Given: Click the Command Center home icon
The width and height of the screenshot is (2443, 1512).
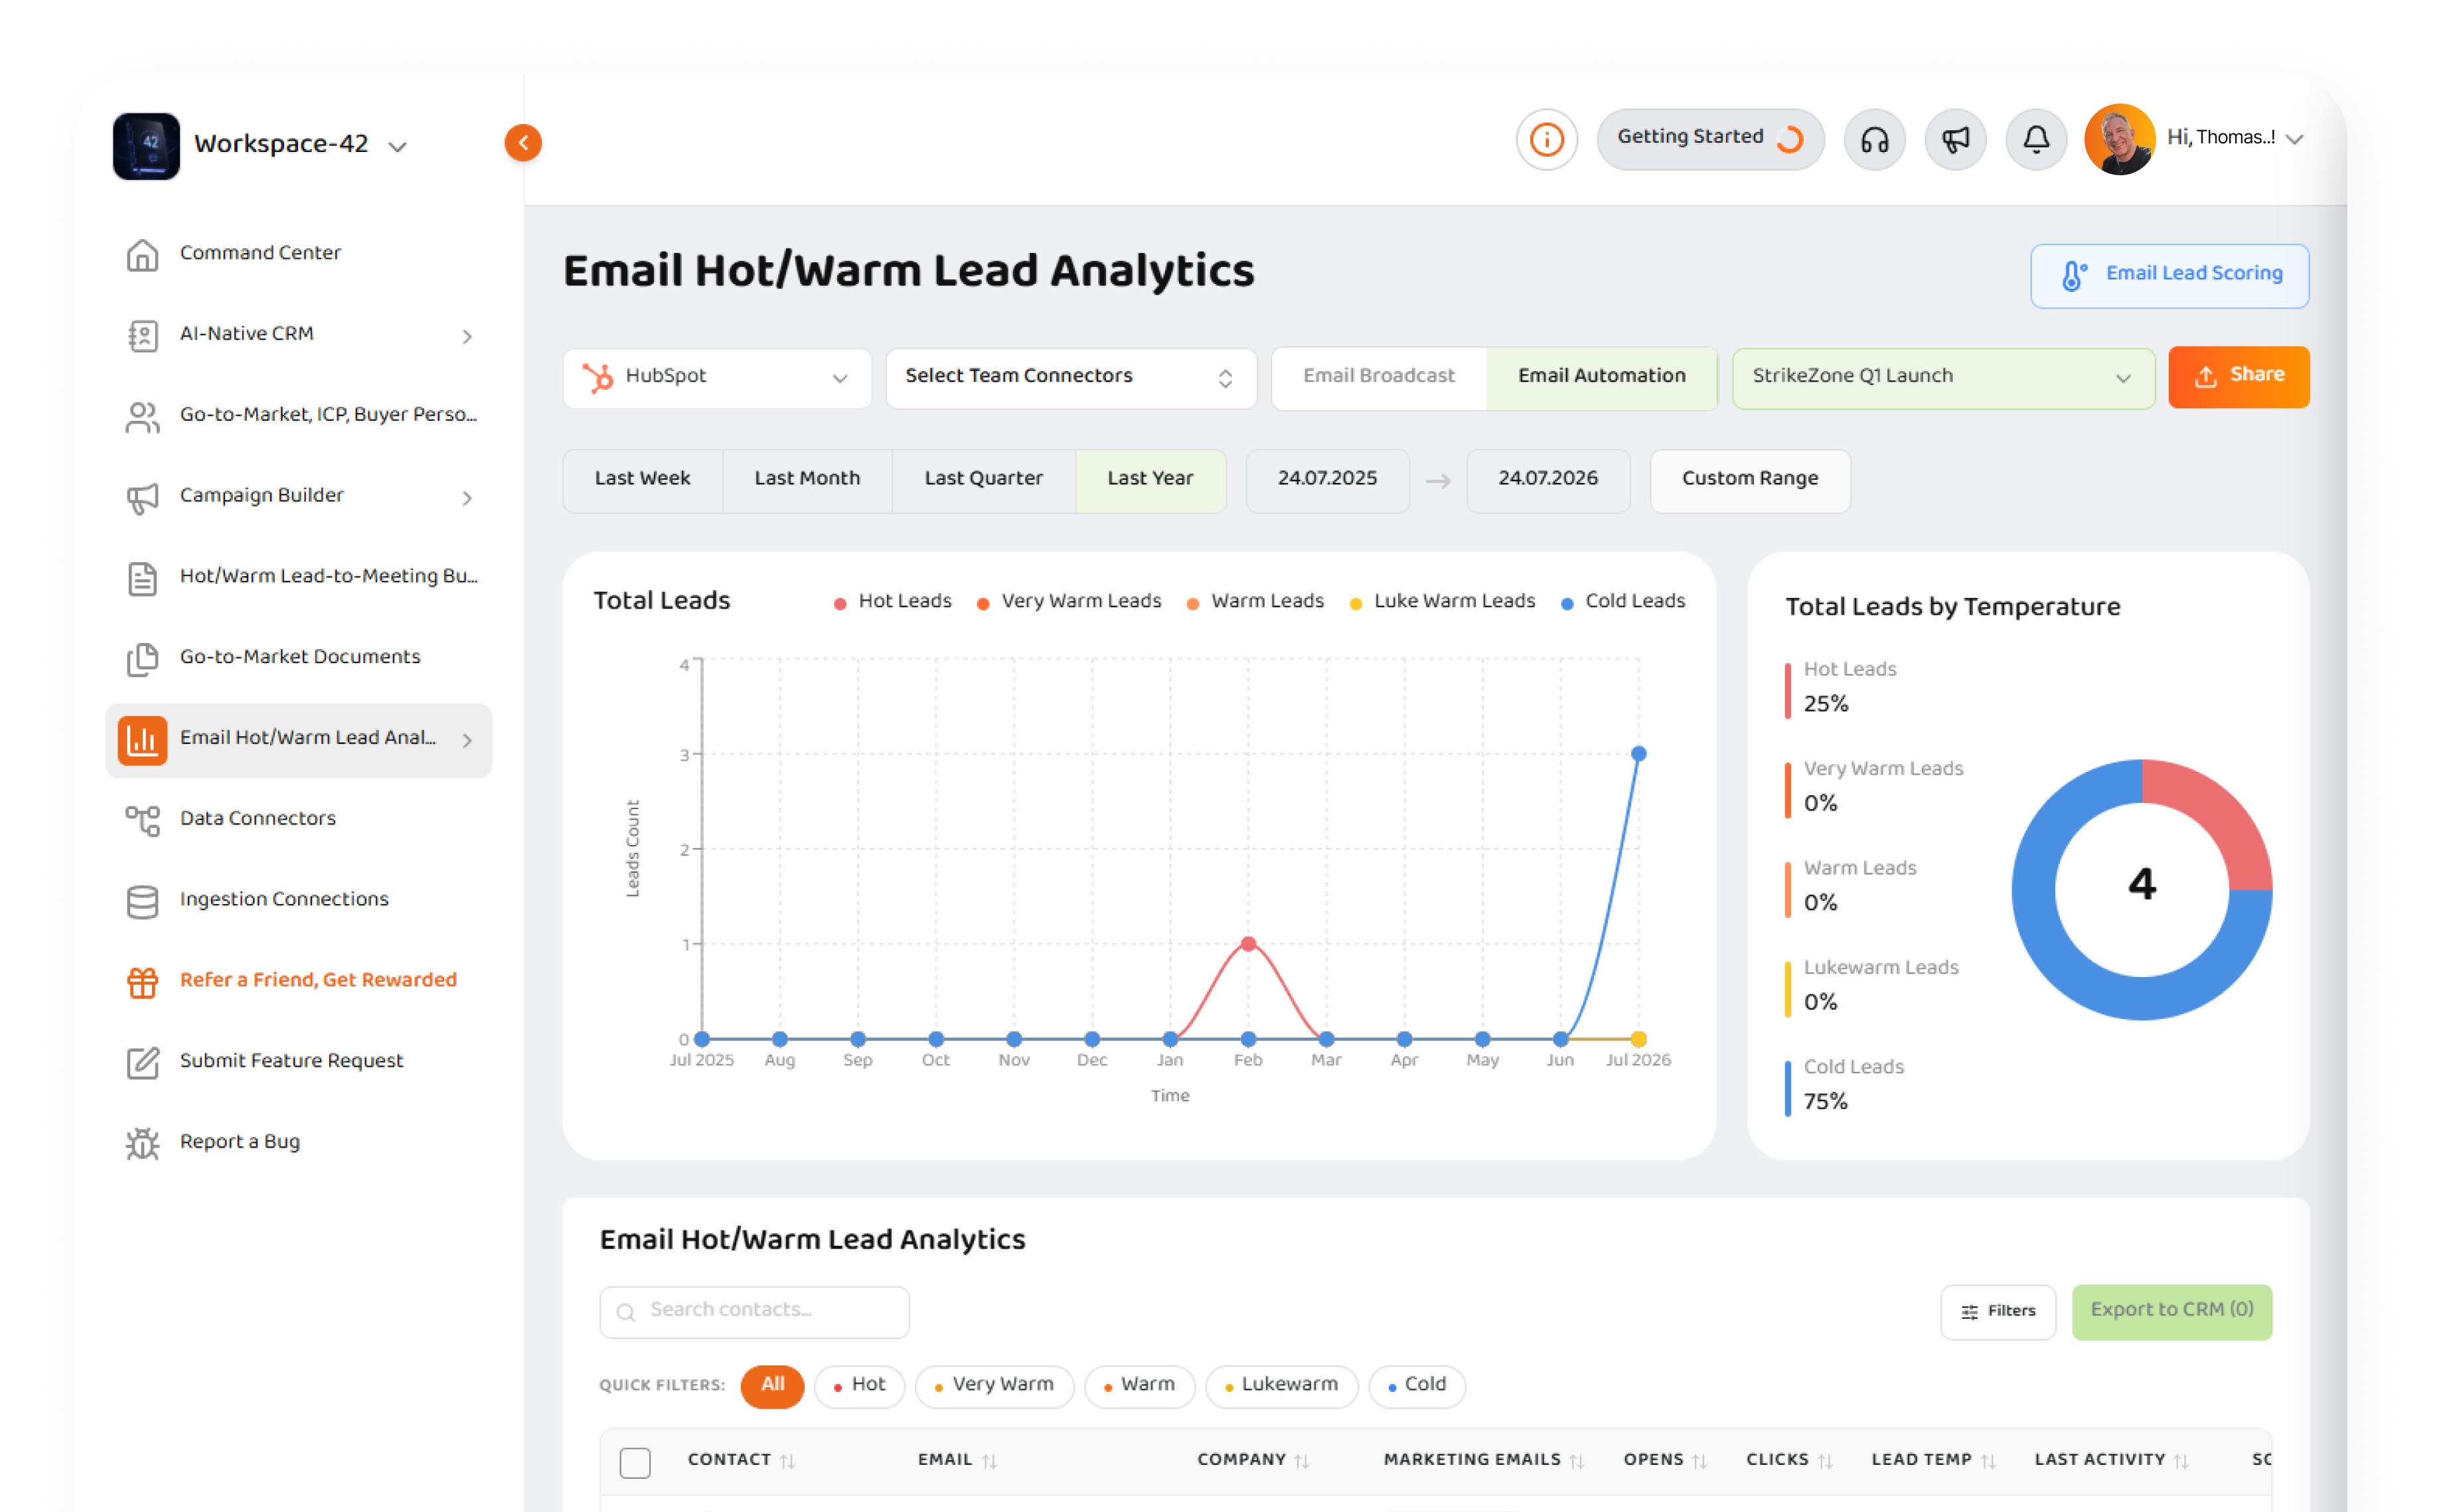Looking at the screenshot, I should point(142,255).
